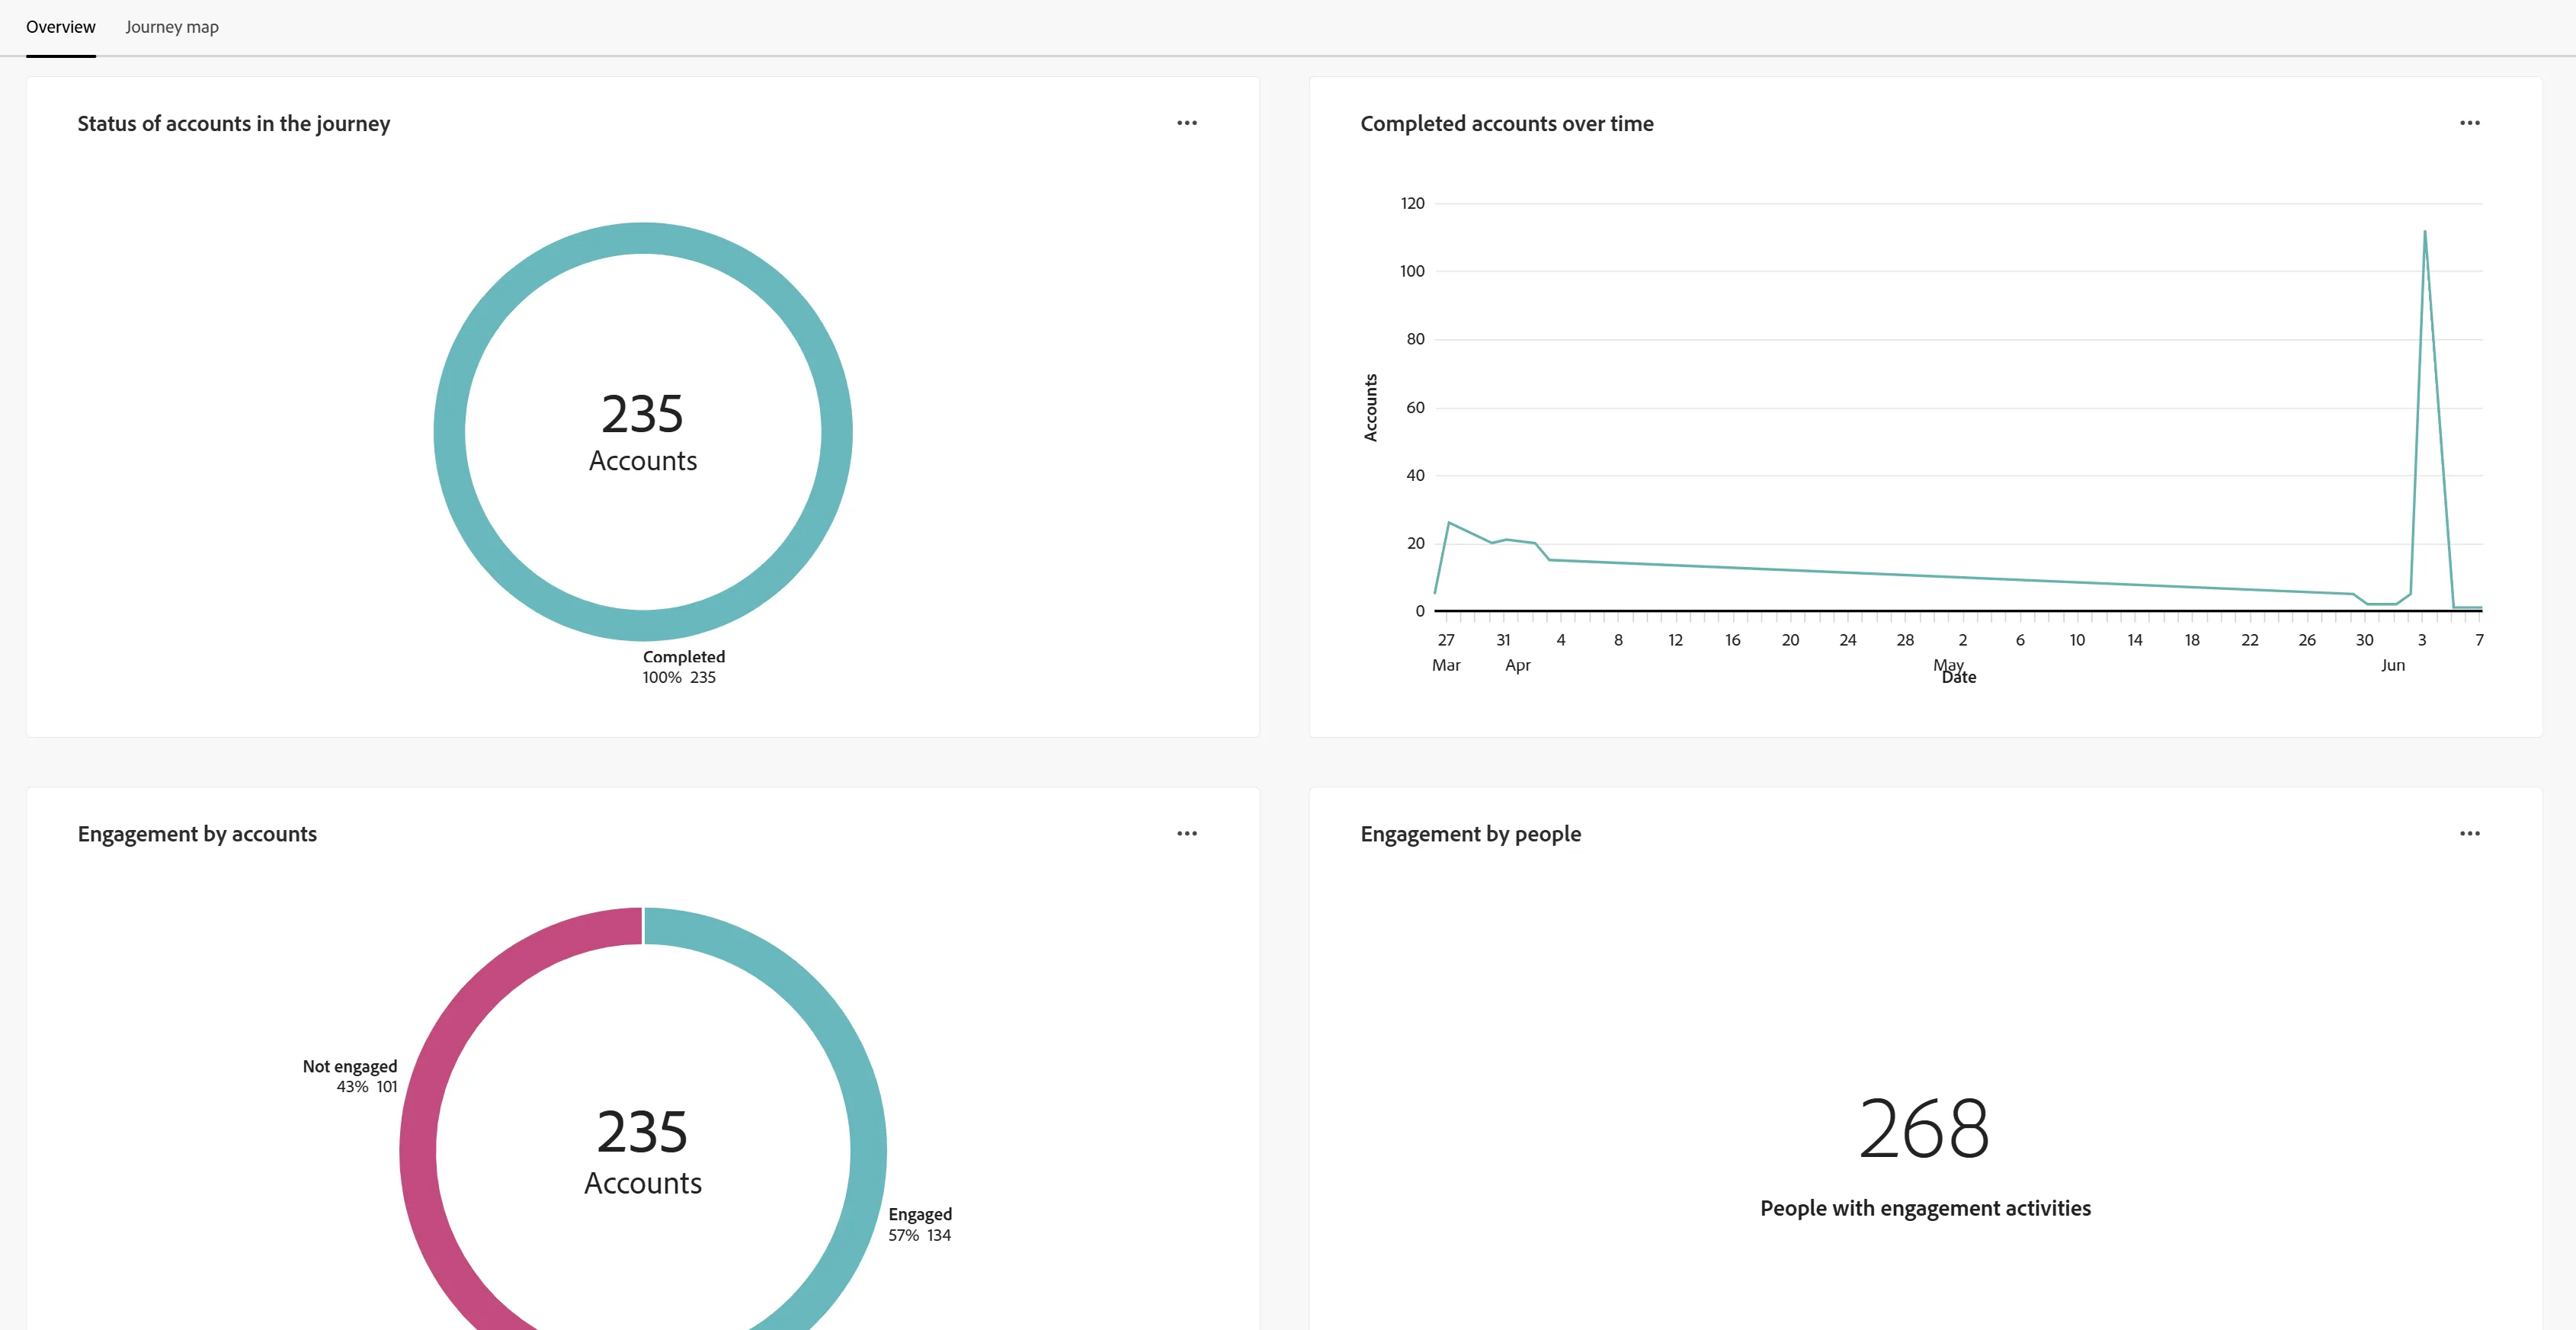Viewport: 2576px width, 1330px height.
Task: Click the '43% 101' value
Action: pos(367,1087)
